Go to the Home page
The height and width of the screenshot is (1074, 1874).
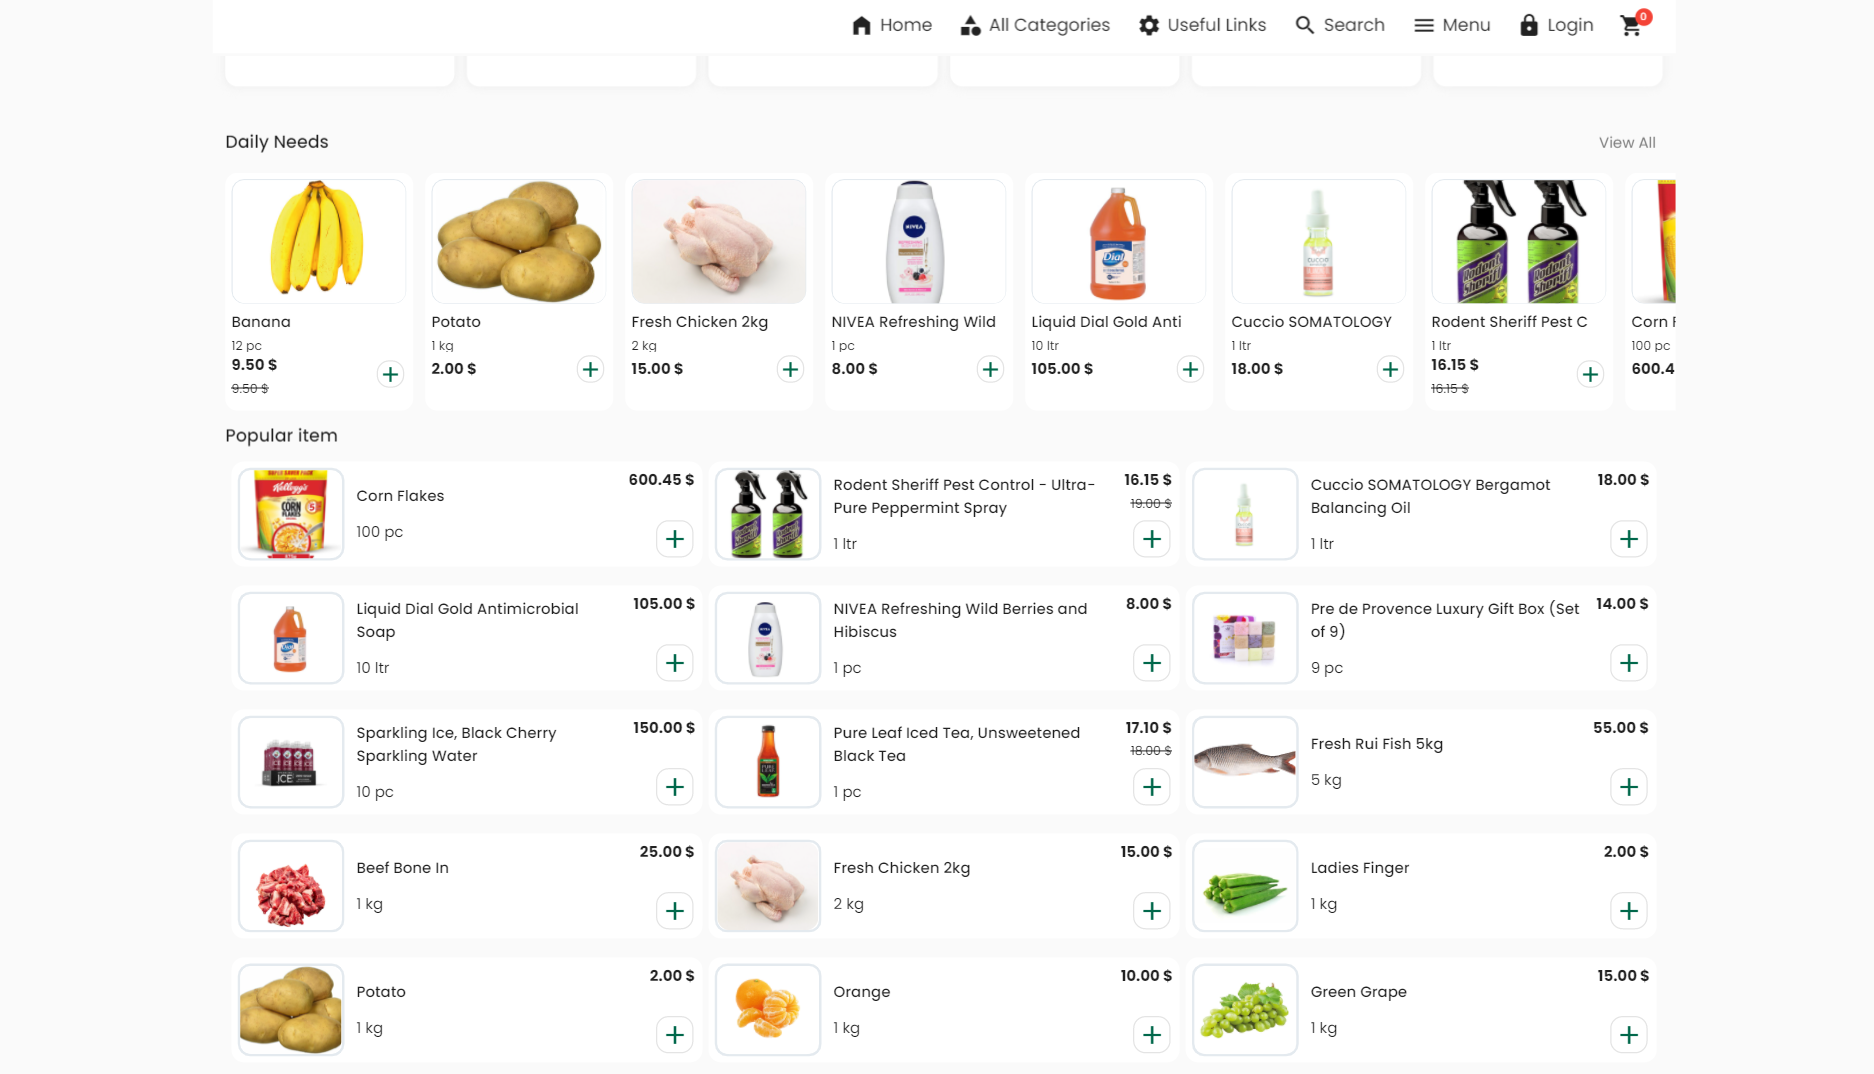[892, 25]
